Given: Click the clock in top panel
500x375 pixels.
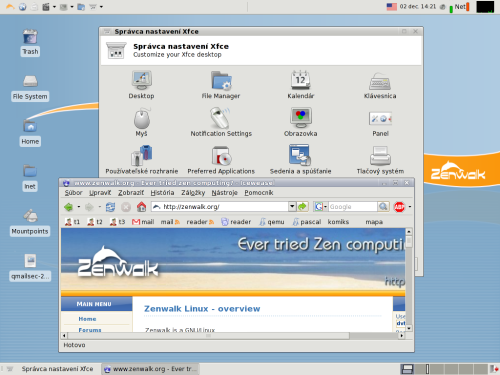Looking at the screenshot, I should click(418, 7).
